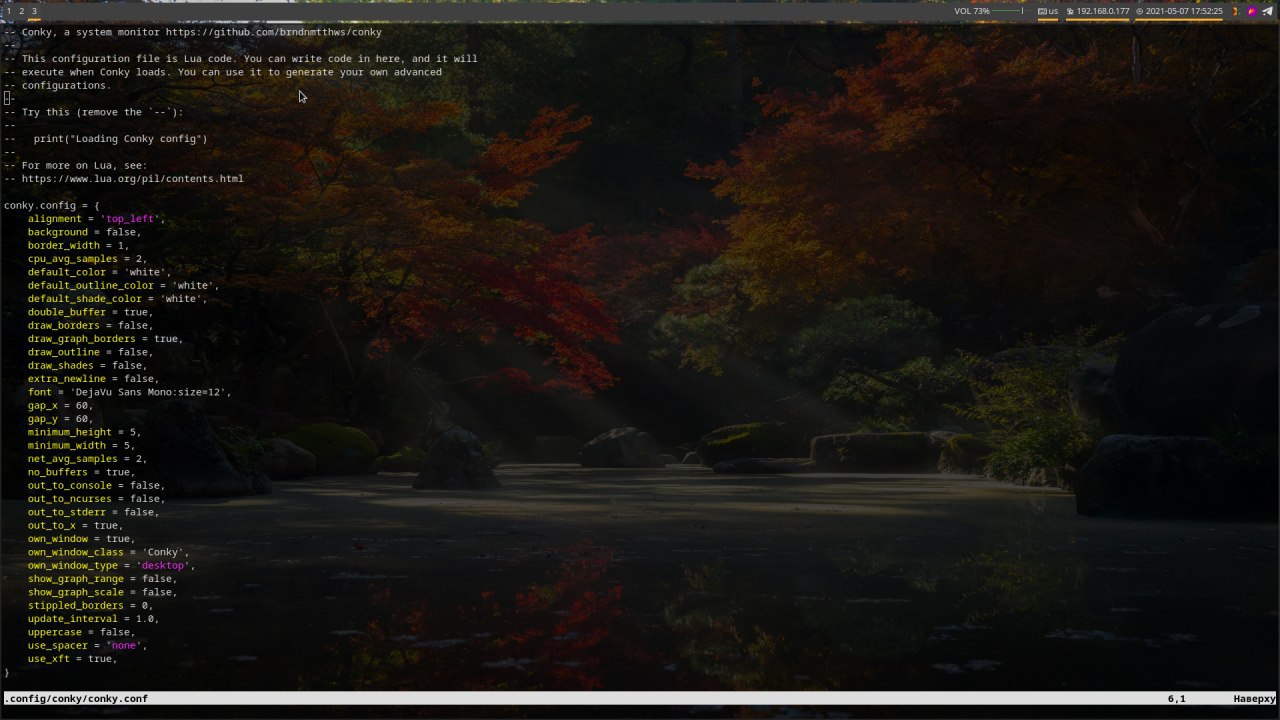Click the 'minimum_width = 5' line
Image resolution: width=1280 pixels, height=720 pixels.
point(81,445)
